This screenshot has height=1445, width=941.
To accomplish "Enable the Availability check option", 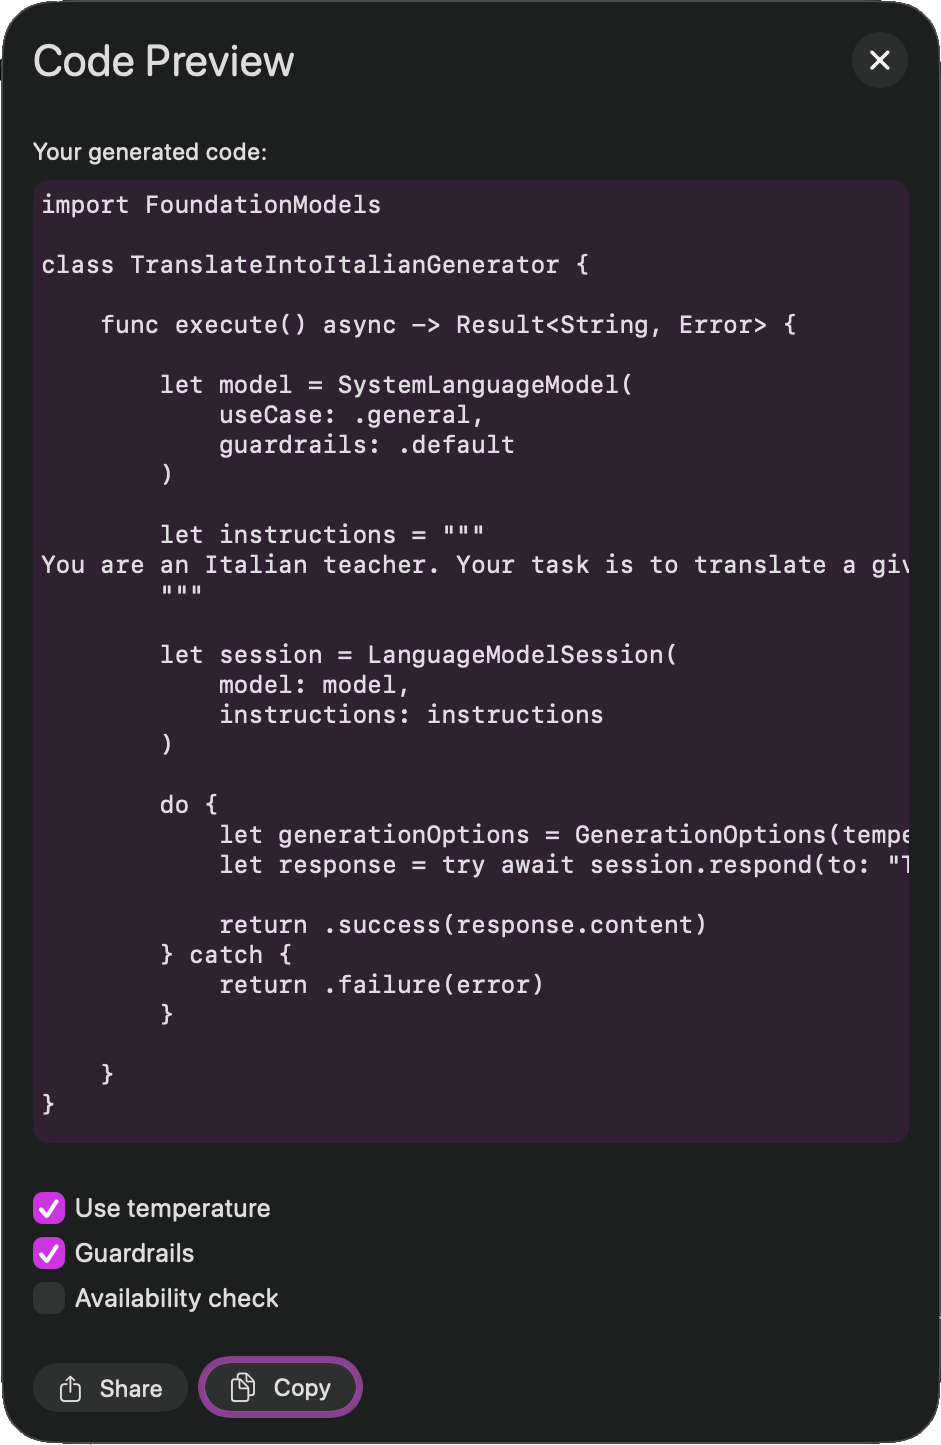I will pyautogui.click(x=48, y=1298).
